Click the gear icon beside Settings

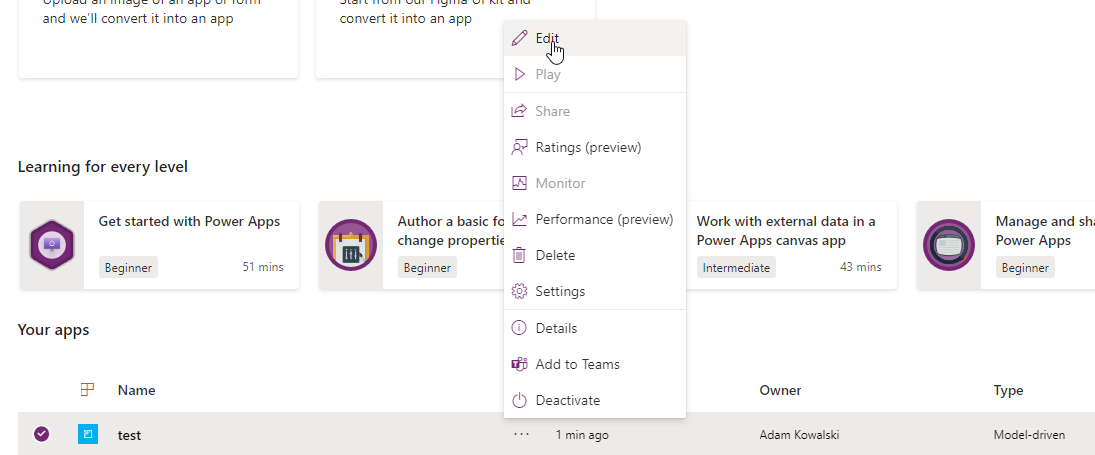[519, 291]
